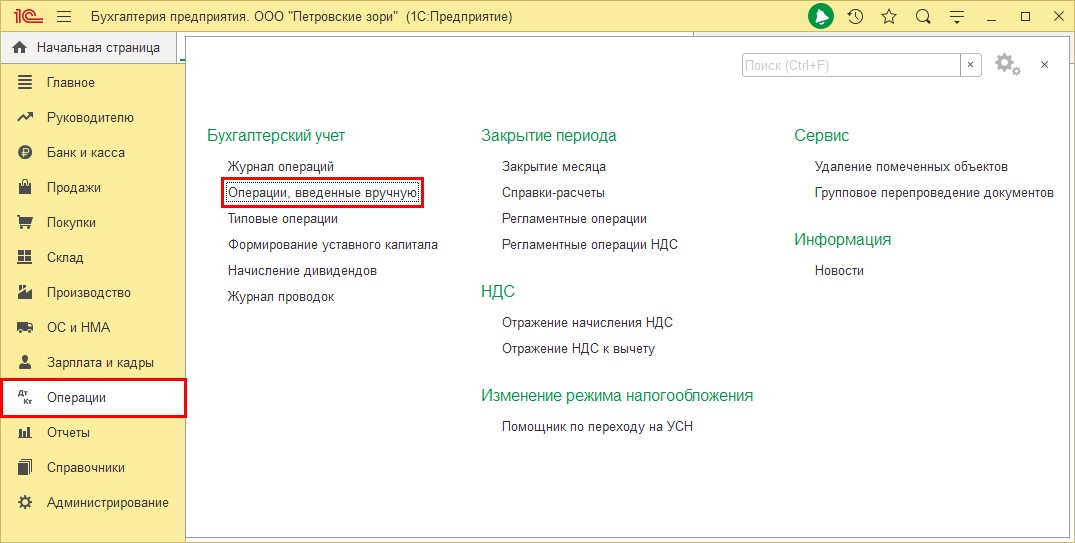Open Регламентные операции НДС
The width and height of the screenshot is (1075, 543).
590,245
